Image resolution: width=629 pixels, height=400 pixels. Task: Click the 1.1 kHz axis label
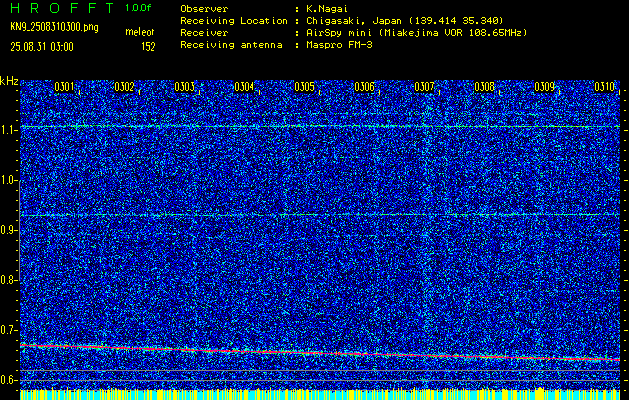click(8, 130)
